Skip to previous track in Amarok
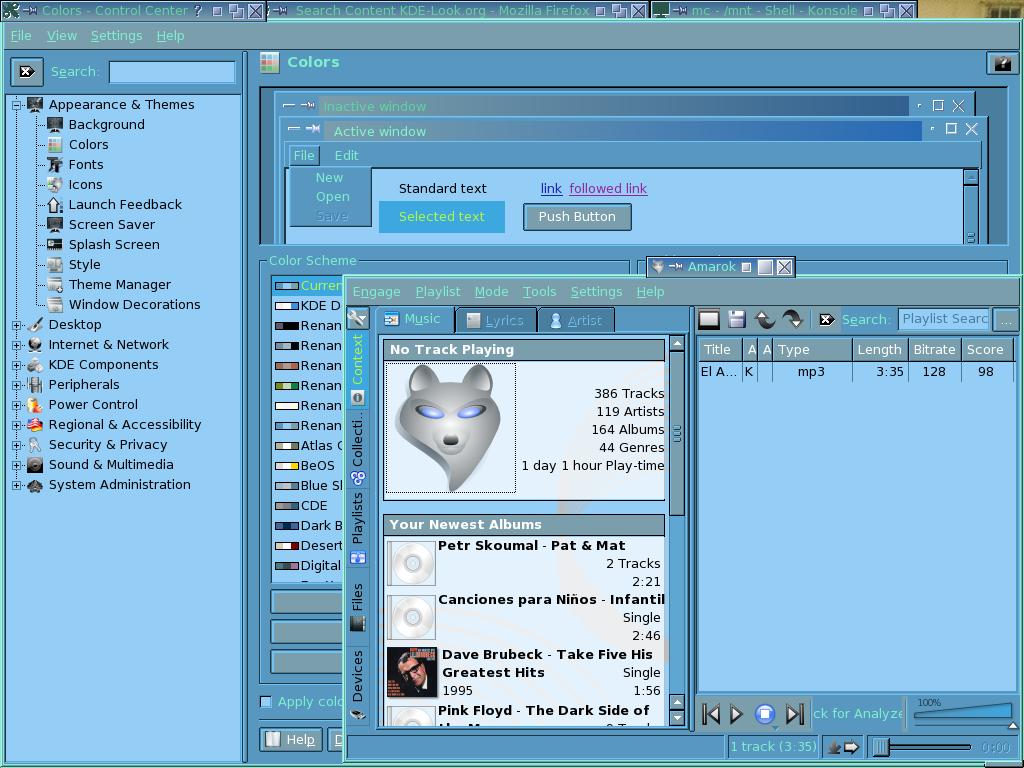This screenshot has height=768, width=1024. (x=711, y=714)
